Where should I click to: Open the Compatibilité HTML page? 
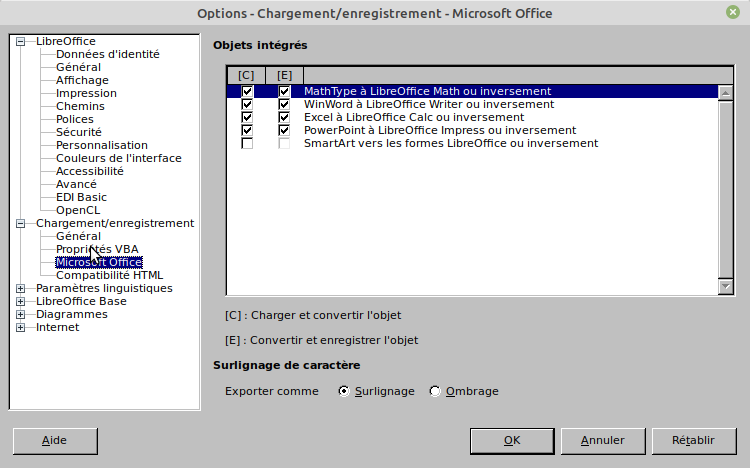[110, 275]
